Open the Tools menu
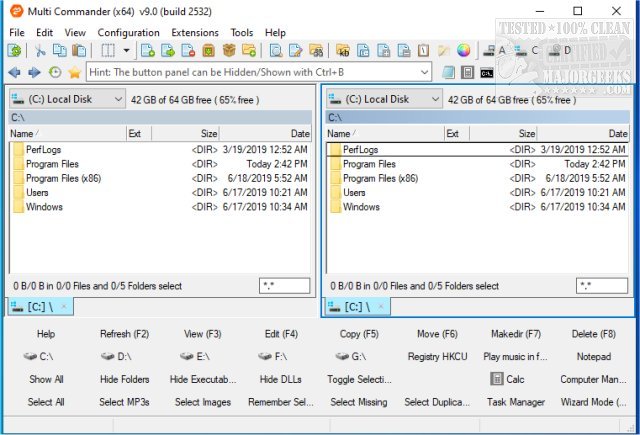Viewport: 640px width, 435px height. pyautogui.click(x=242, y=33)
